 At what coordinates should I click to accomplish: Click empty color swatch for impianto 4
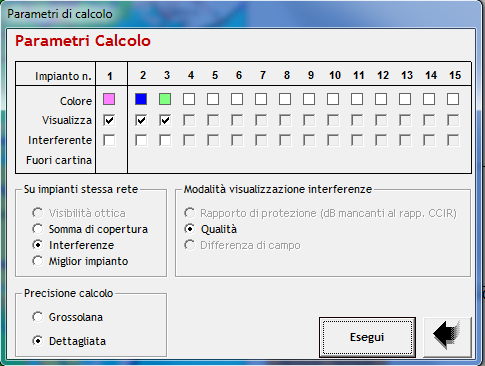point(189,99)
